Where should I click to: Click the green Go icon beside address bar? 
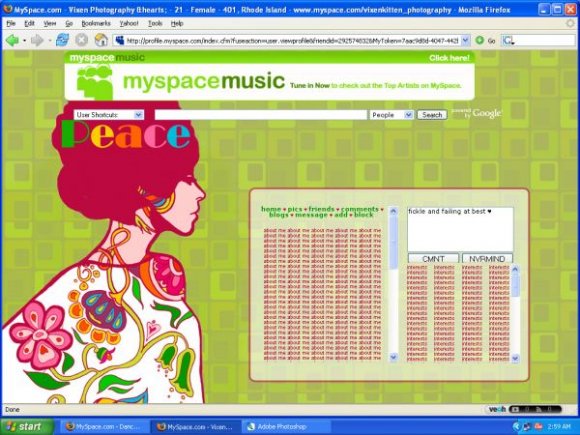click(x=480, y=40)
